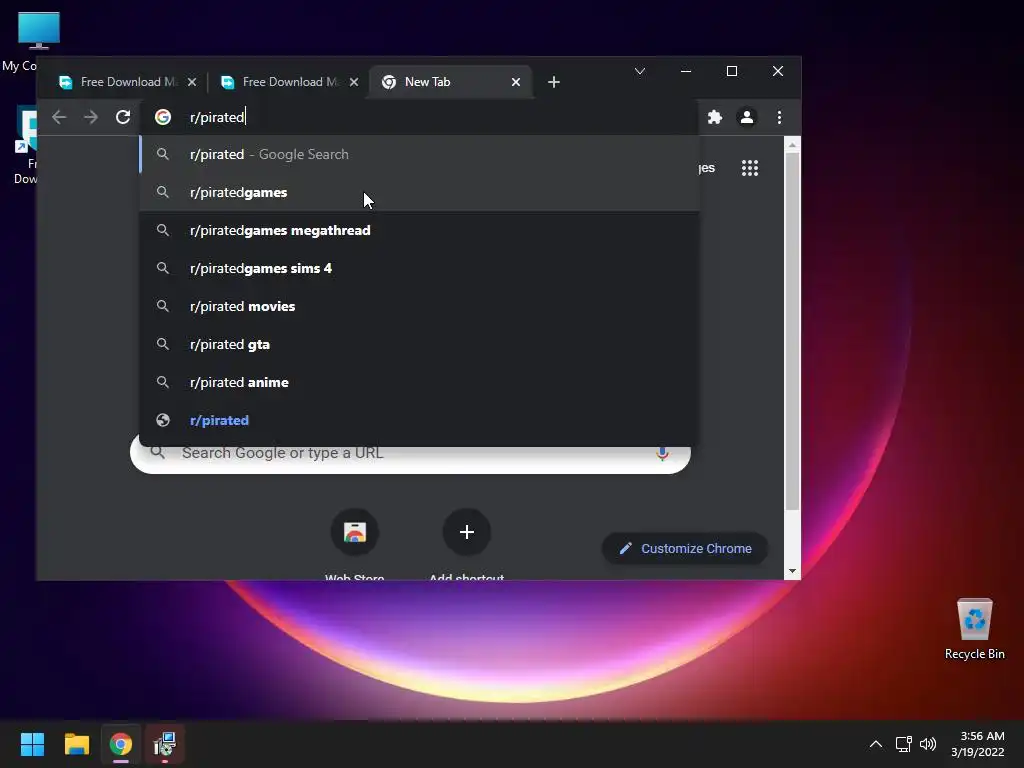Pick the r/pirated movies suggestion
Image resolution: width=1024 pixels, height=768 pixels.
click(419, 306)
